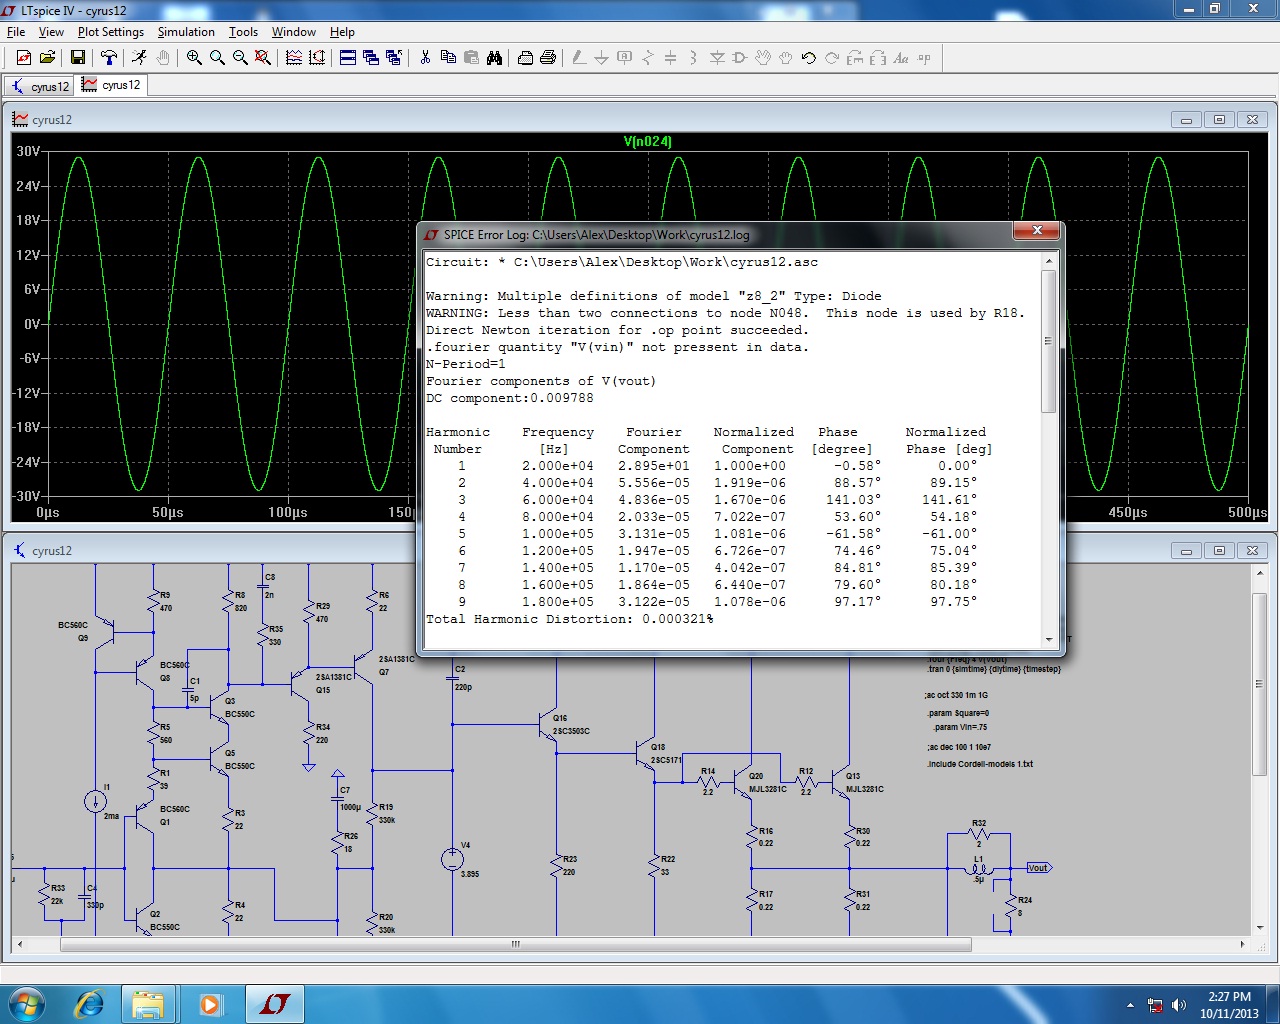This screenshot has height=1024, width=1280.
Task: Select the Wire pencil tool
Action: click(578, 58)
